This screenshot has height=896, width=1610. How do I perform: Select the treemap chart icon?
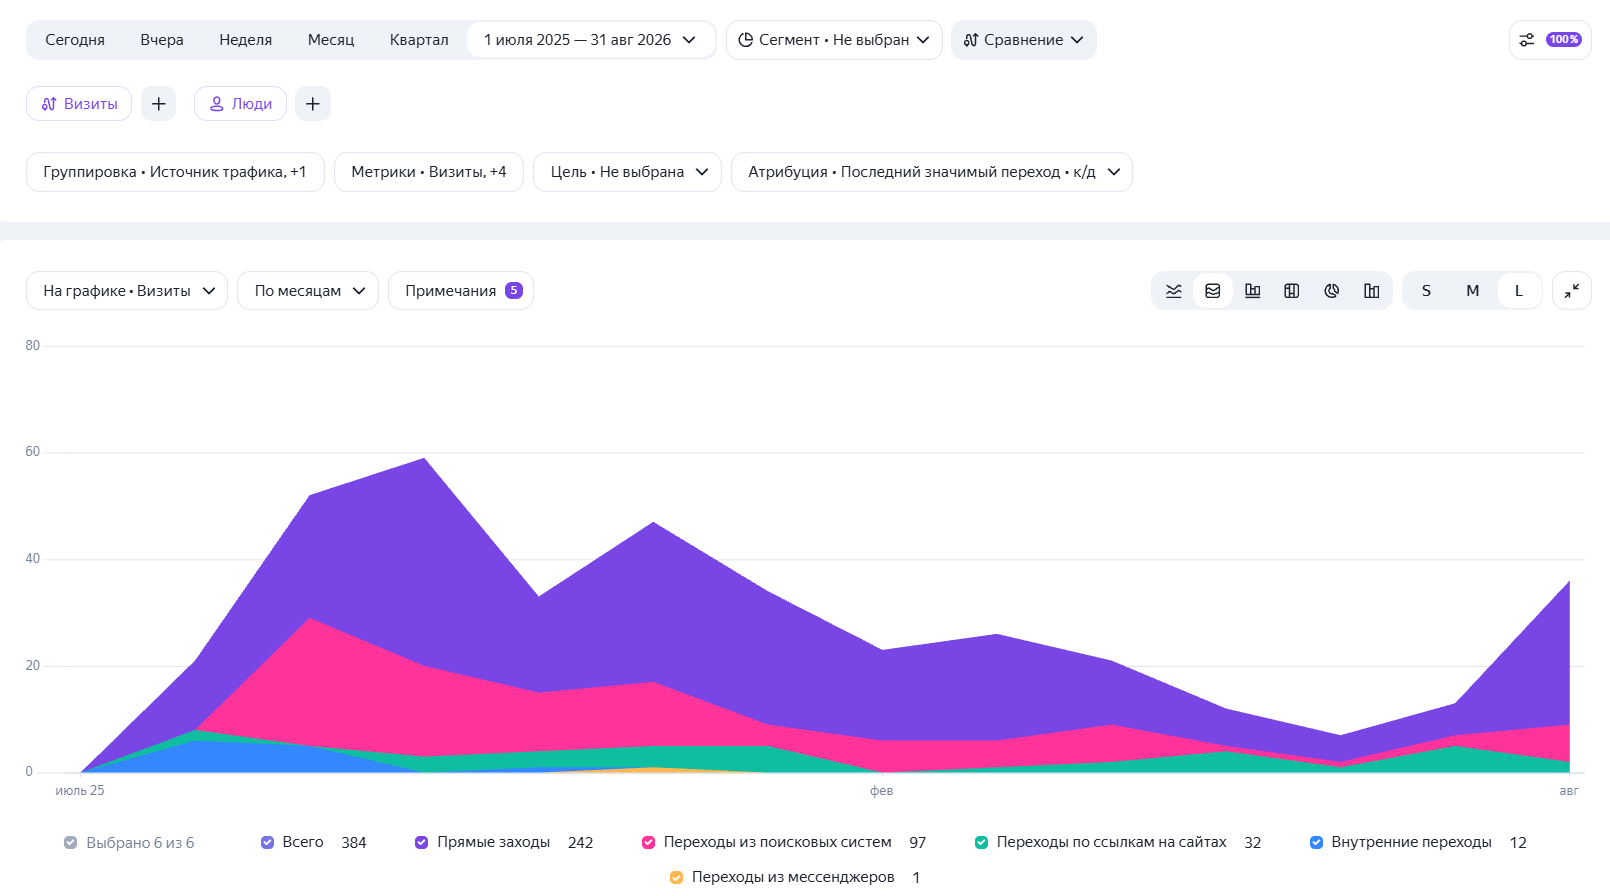point(1292,291)
